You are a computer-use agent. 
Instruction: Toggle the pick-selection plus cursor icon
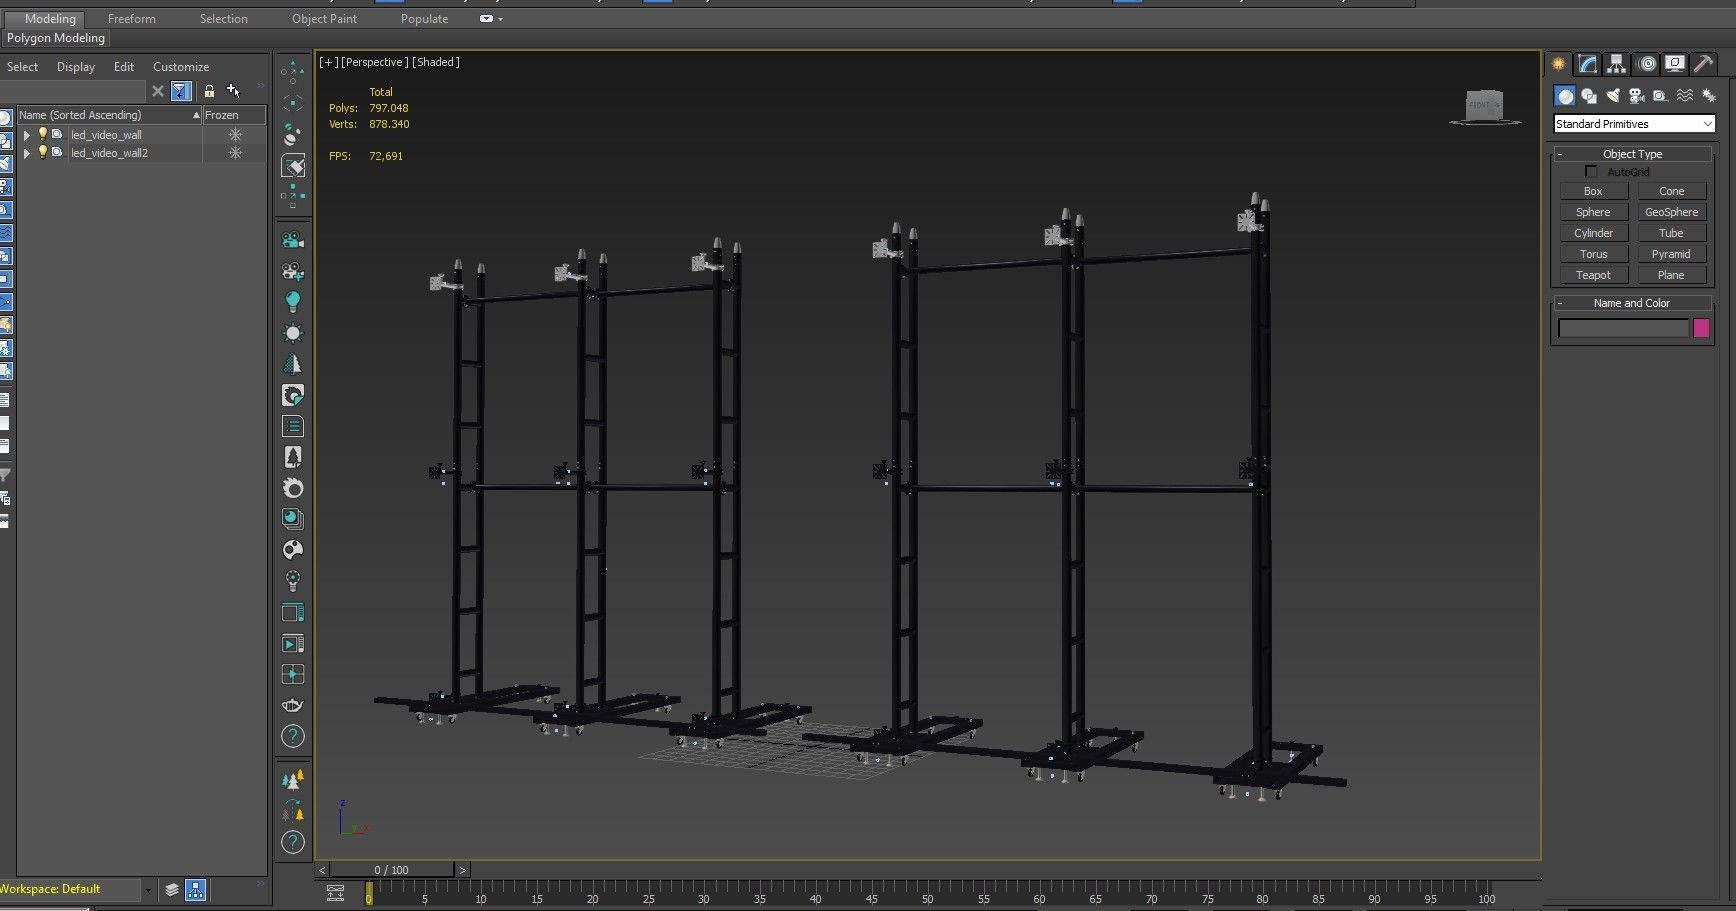pyautogui.click(x=233, y=91)
